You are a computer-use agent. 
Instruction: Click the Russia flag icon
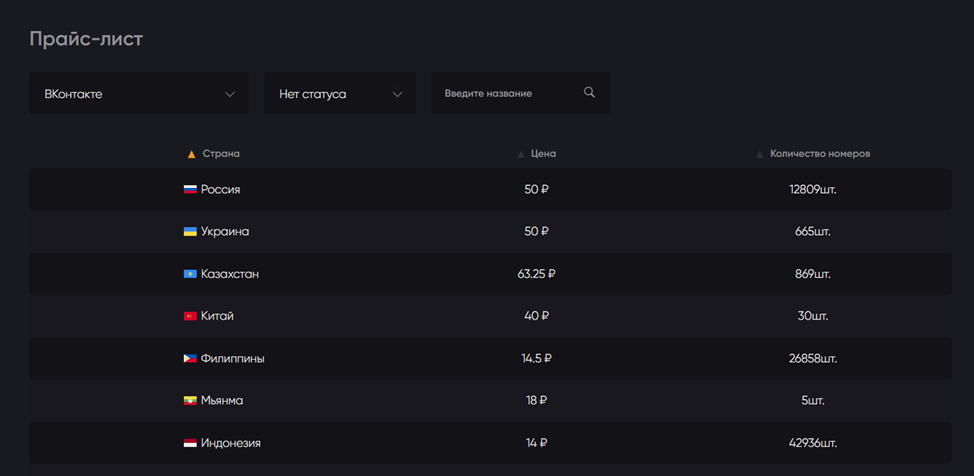coord(190,190)
